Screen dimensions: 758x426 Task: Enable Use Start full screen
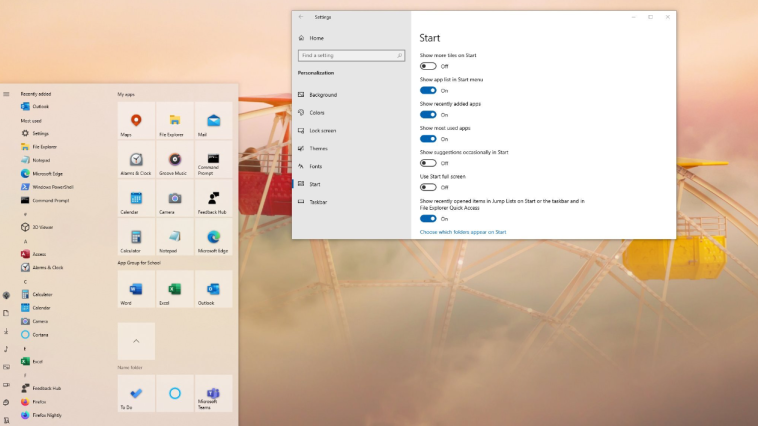428,187
